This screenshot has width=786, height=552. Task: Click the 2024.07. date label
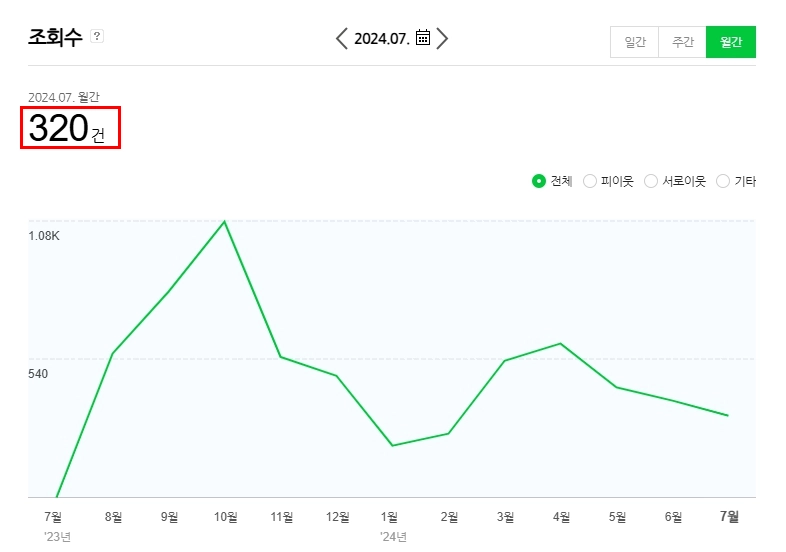382,39
